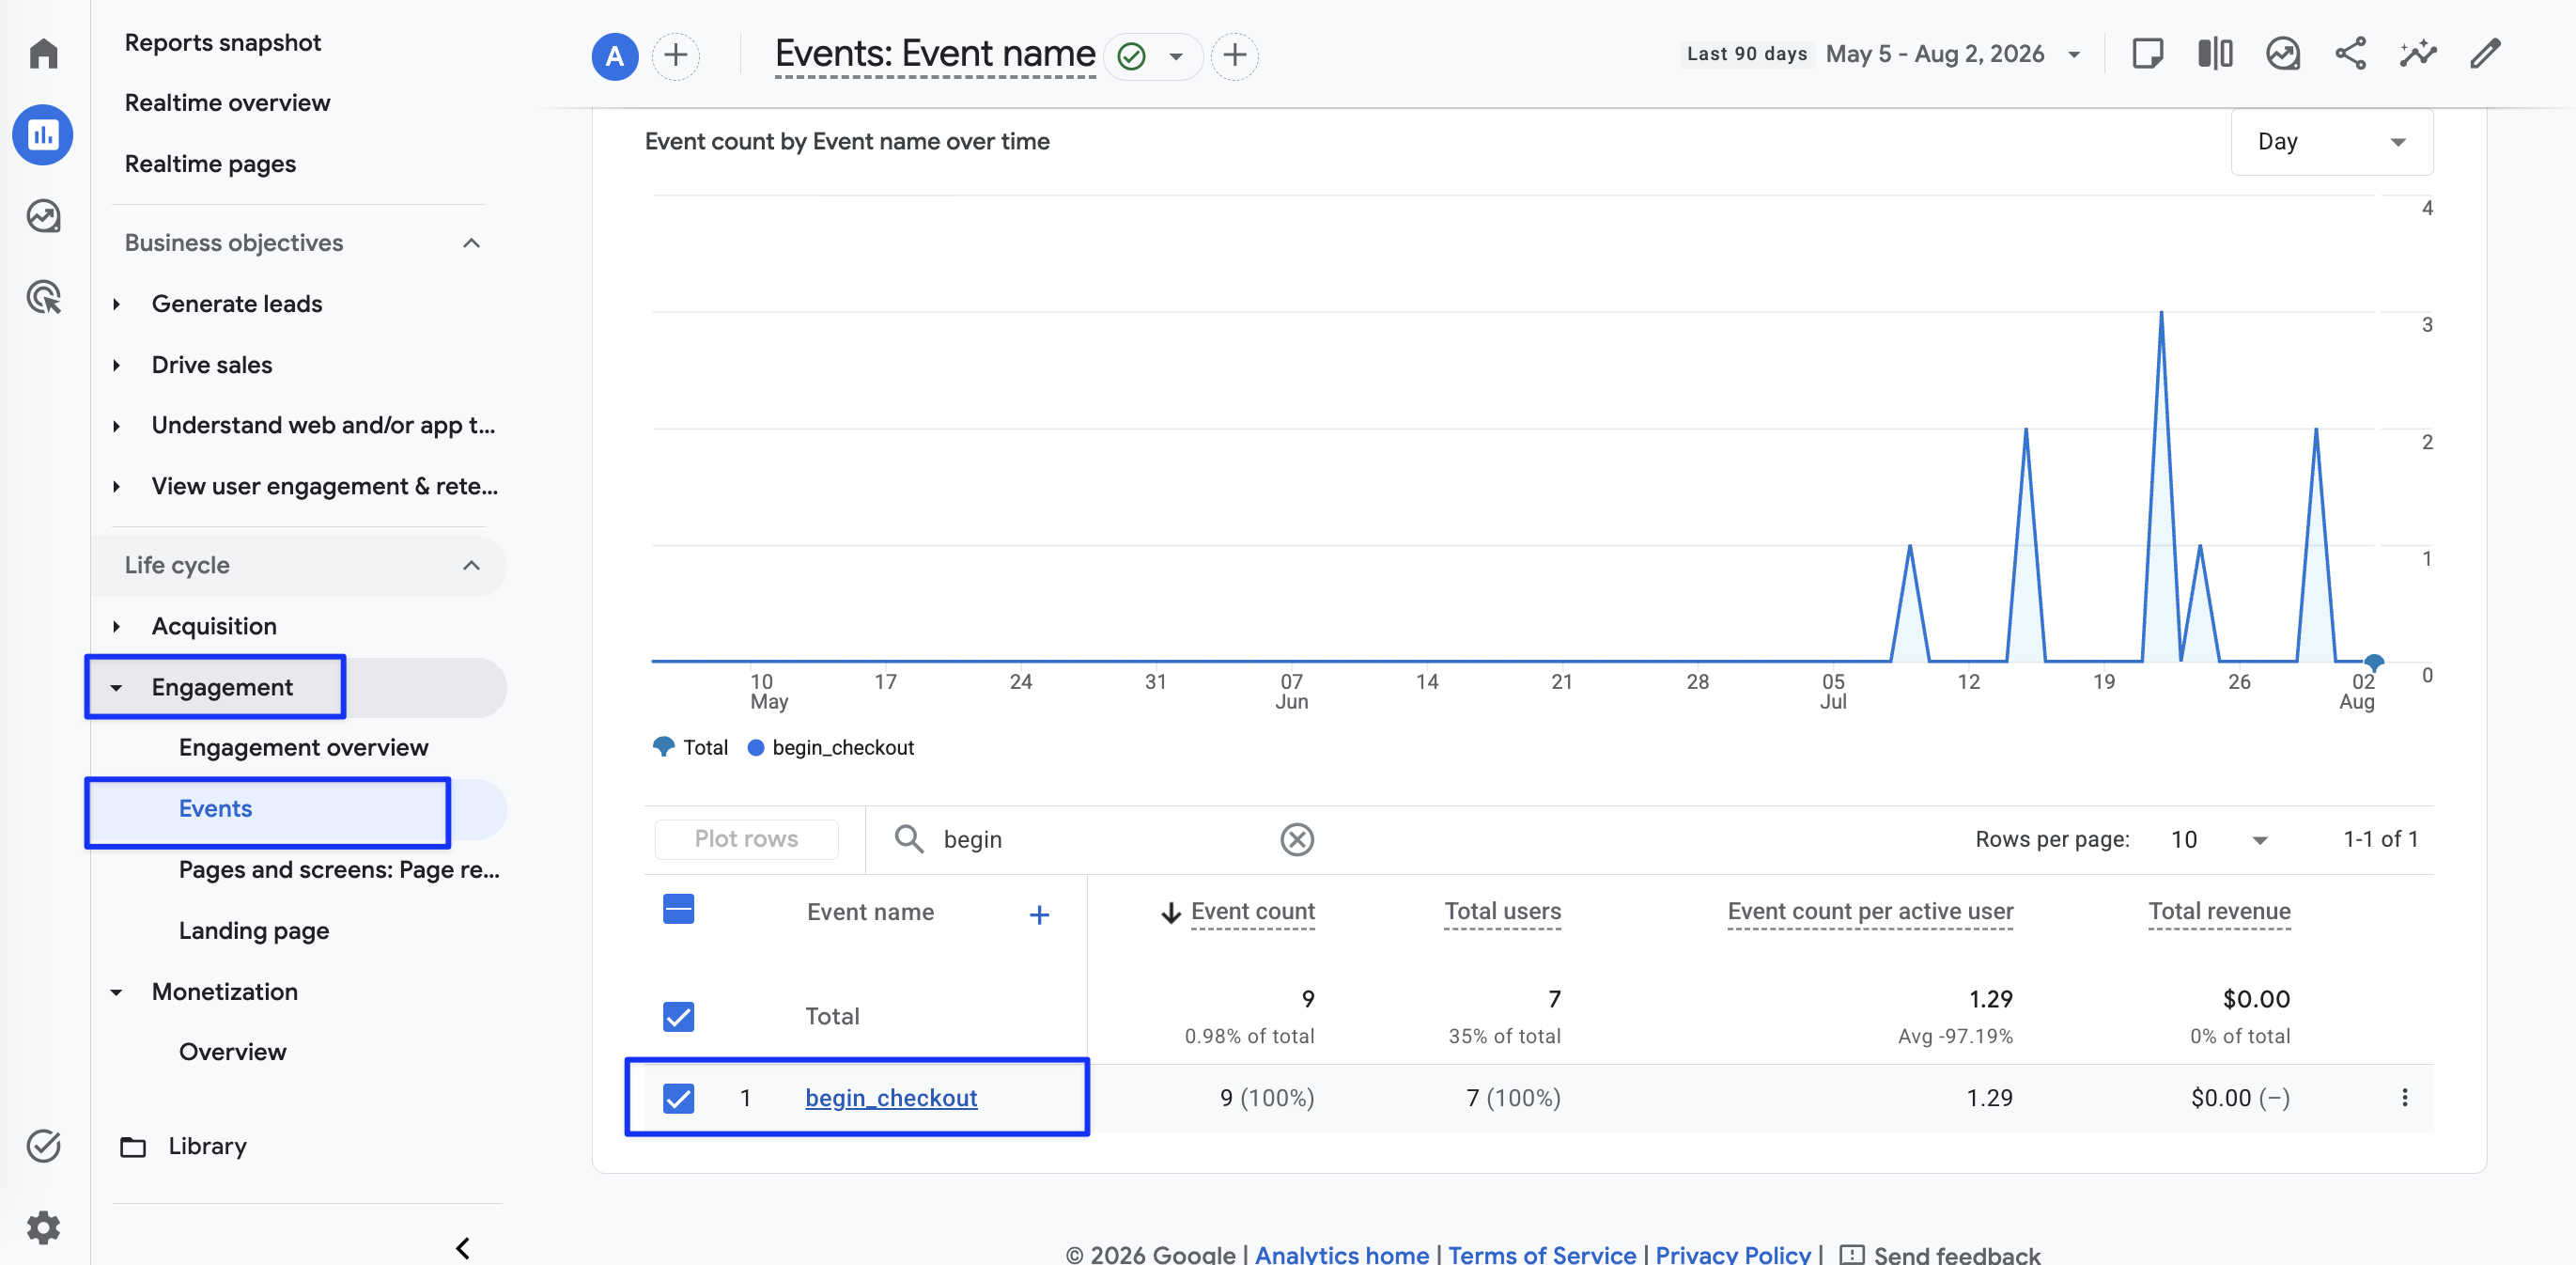Viewport: 2576px width, 1265px height.
Task: Open the Landing page report
Action: 254,931
